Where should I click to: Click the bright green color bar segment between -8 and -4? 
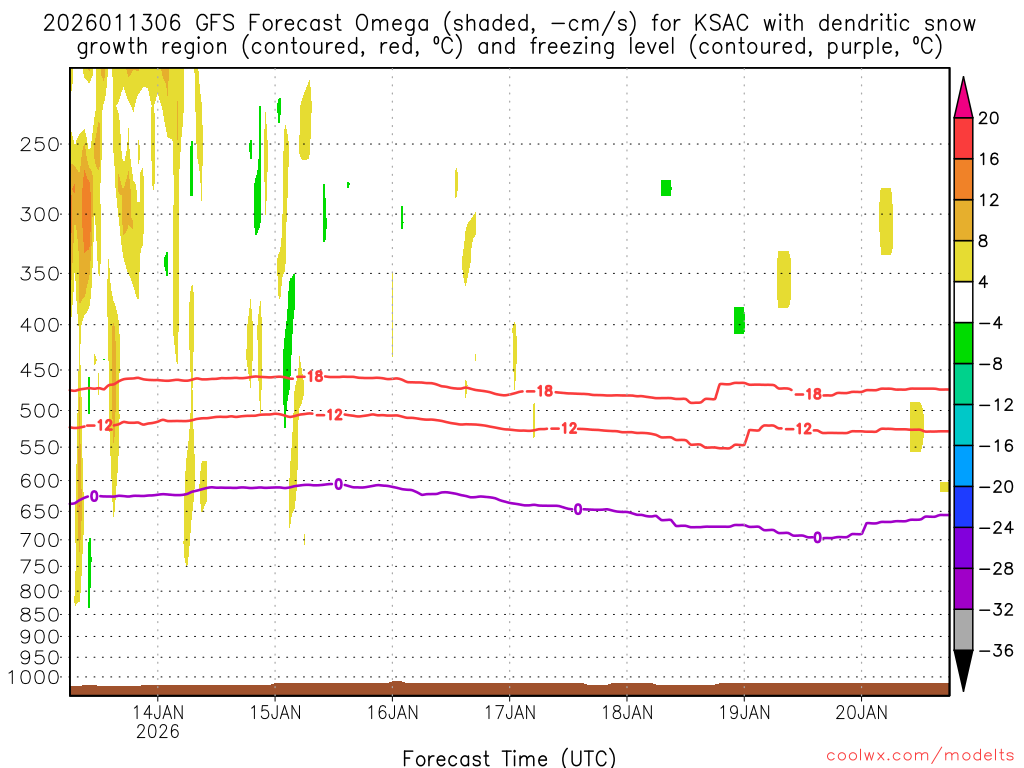click(x=963, y=344)
